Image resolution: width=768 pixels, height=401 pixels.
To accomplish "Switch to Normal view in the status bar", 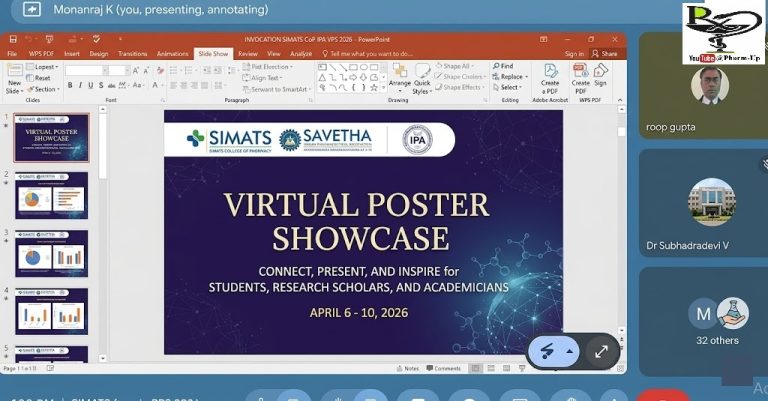I will 476,368.
